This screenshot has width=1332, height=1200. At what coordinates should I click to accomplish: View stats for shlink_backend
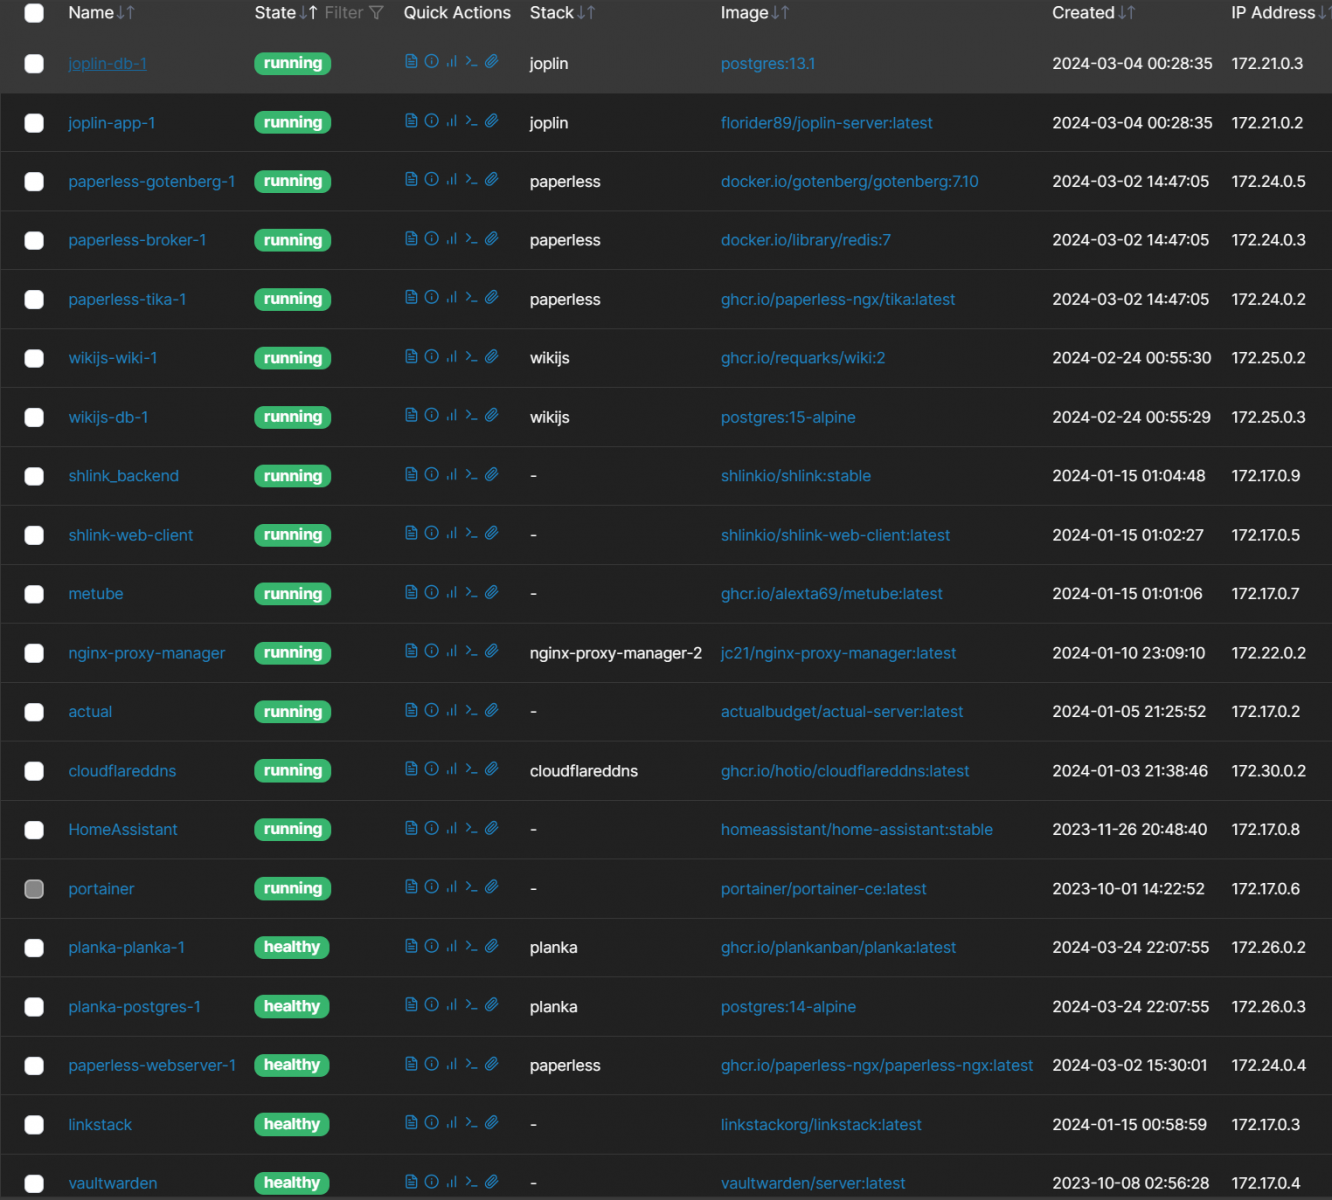451,475
